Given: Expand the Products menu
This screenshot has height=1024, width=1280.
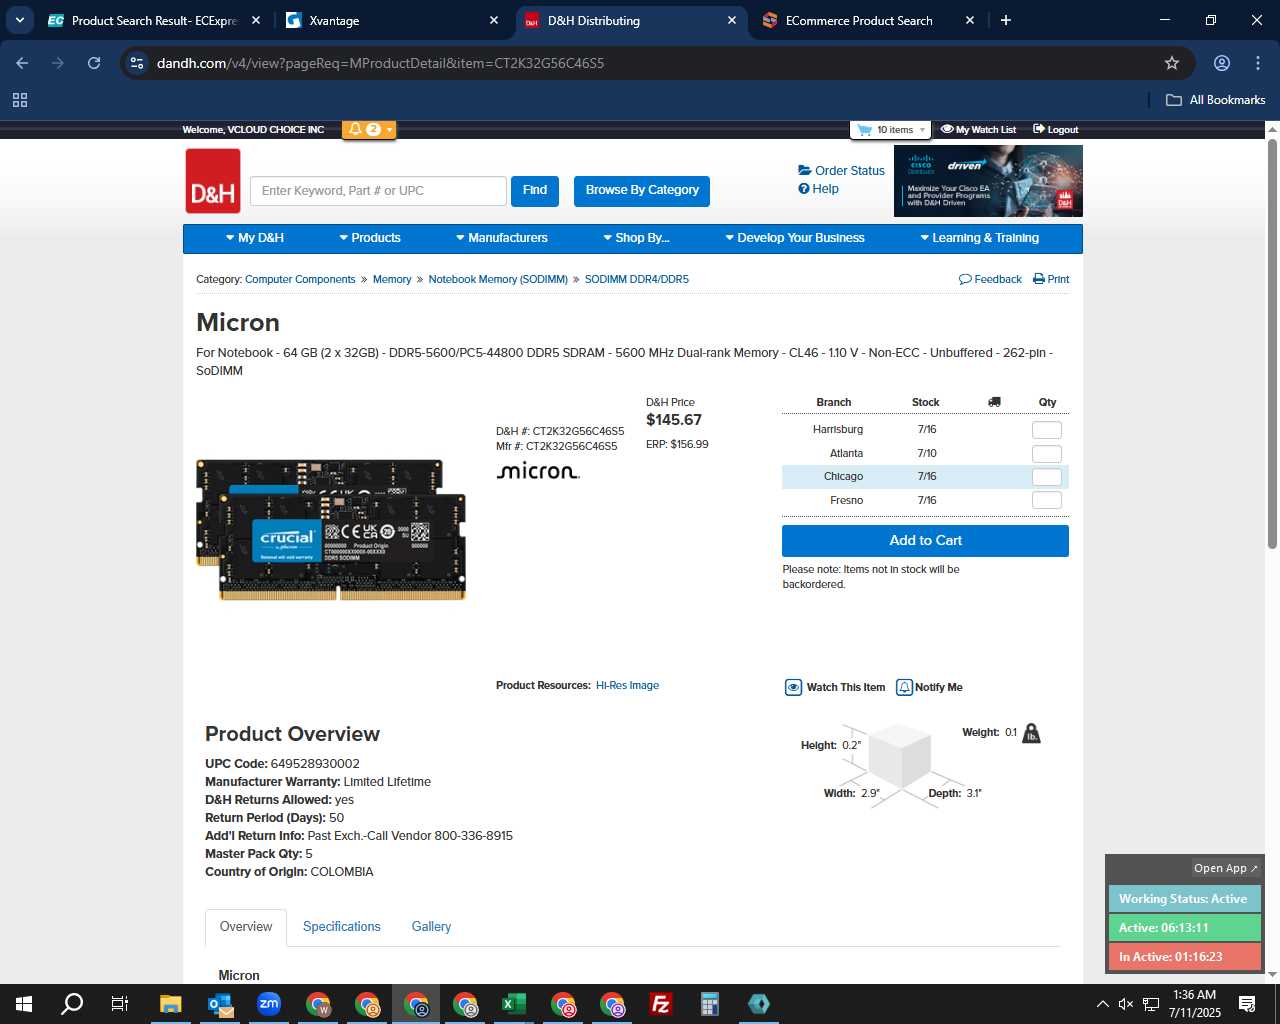Looking at the screenshot, I should pyautogui.click(x=370, y=238).
